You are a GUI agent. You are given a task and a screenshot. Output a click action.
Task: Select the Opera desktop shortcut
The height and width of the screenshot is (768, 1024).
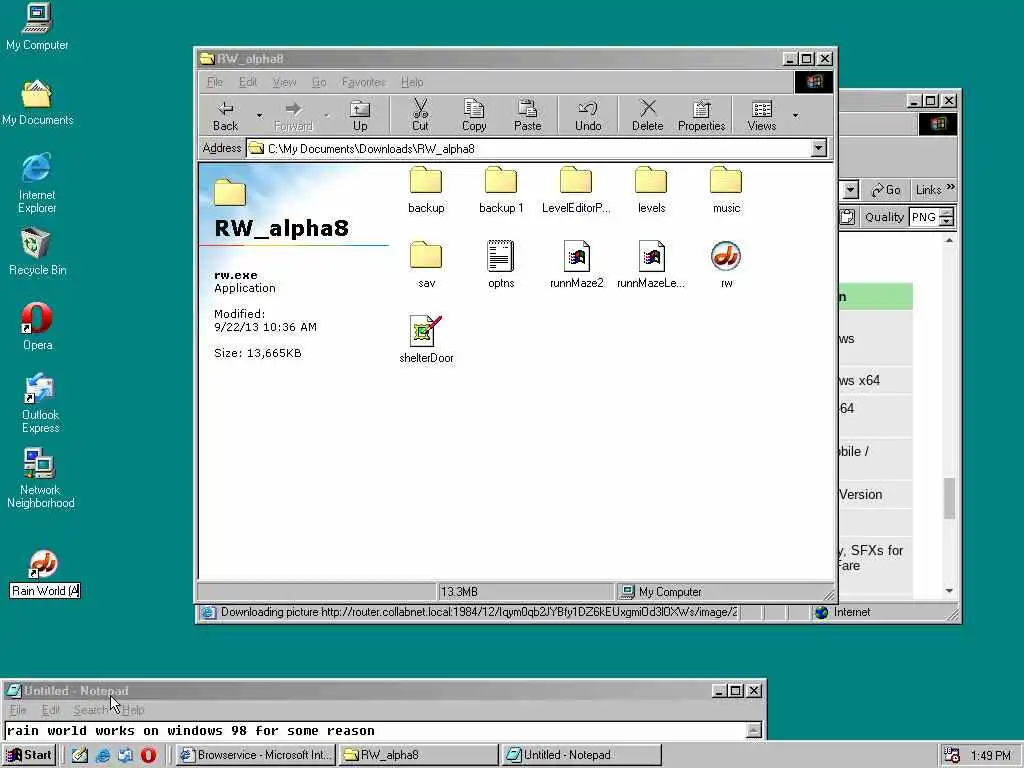coord(37,327)
